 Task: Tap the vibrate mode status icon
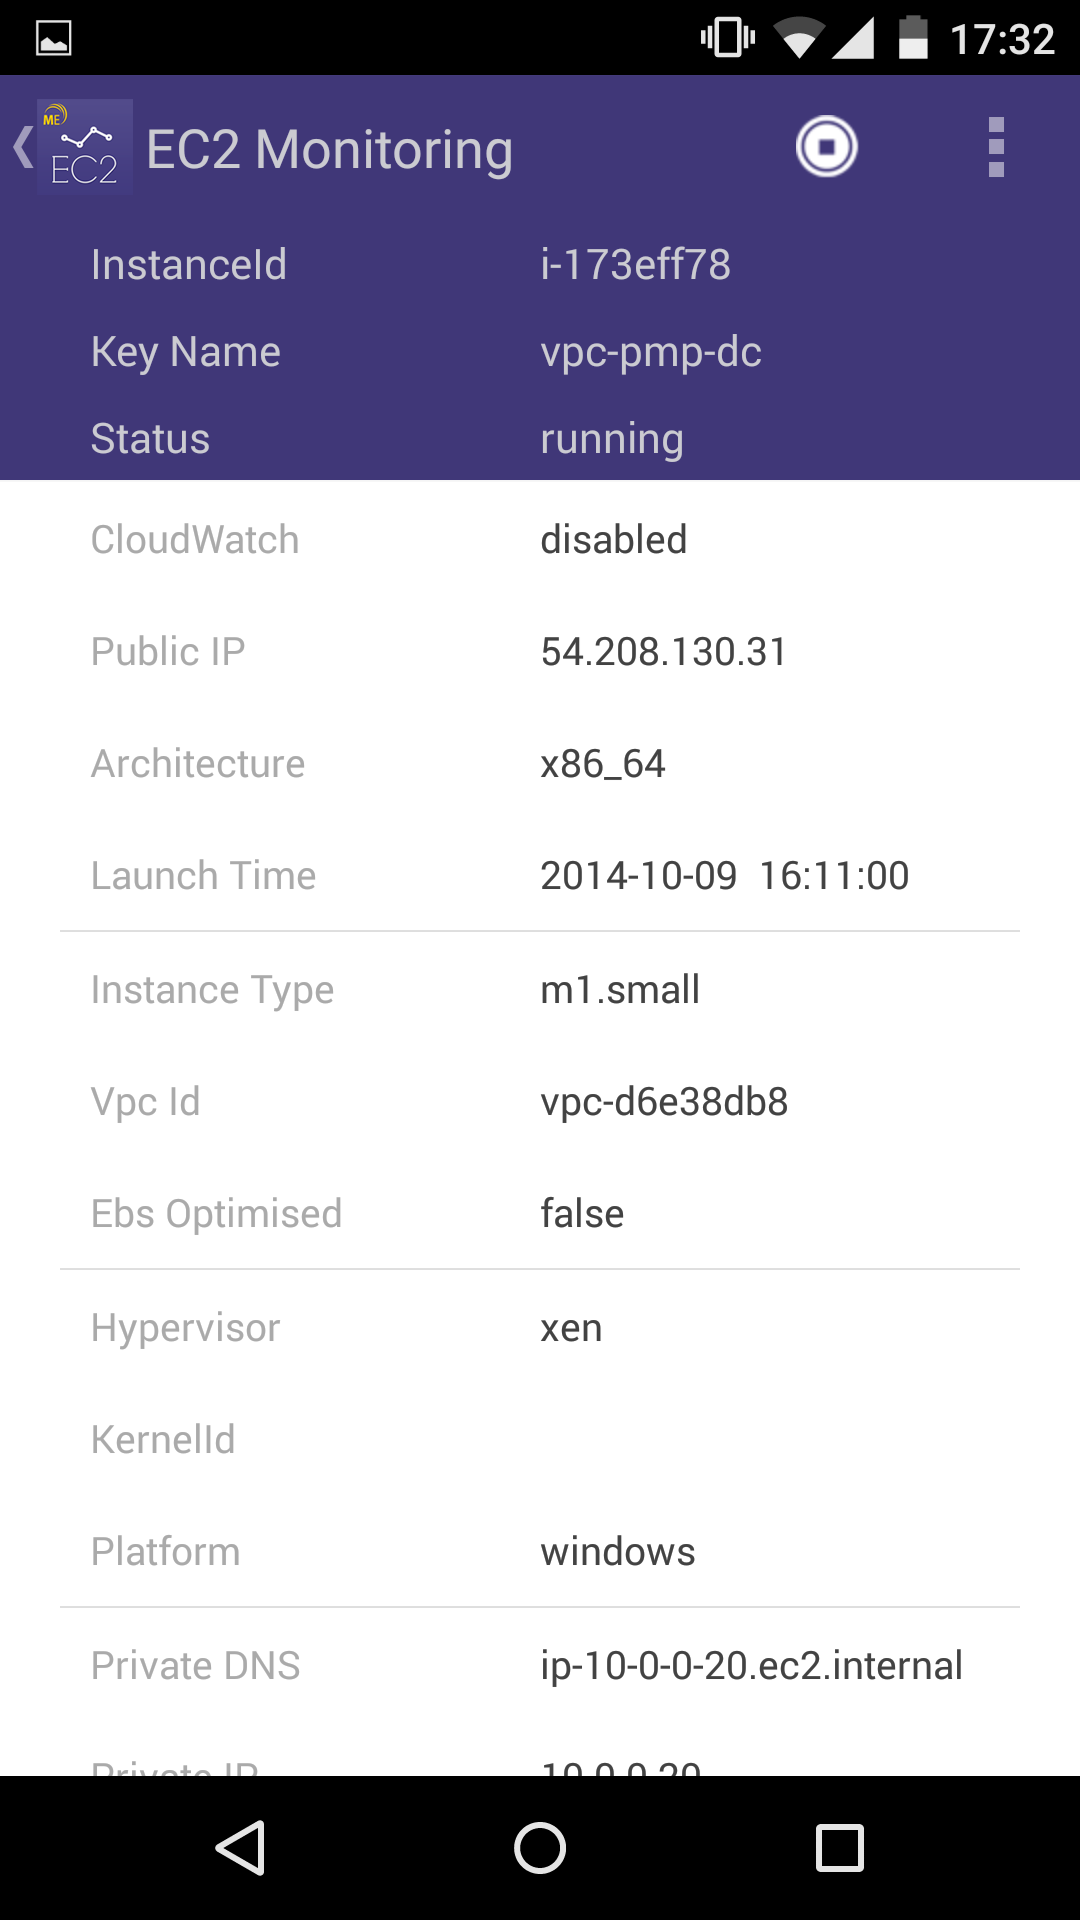(x=727, y=38)
